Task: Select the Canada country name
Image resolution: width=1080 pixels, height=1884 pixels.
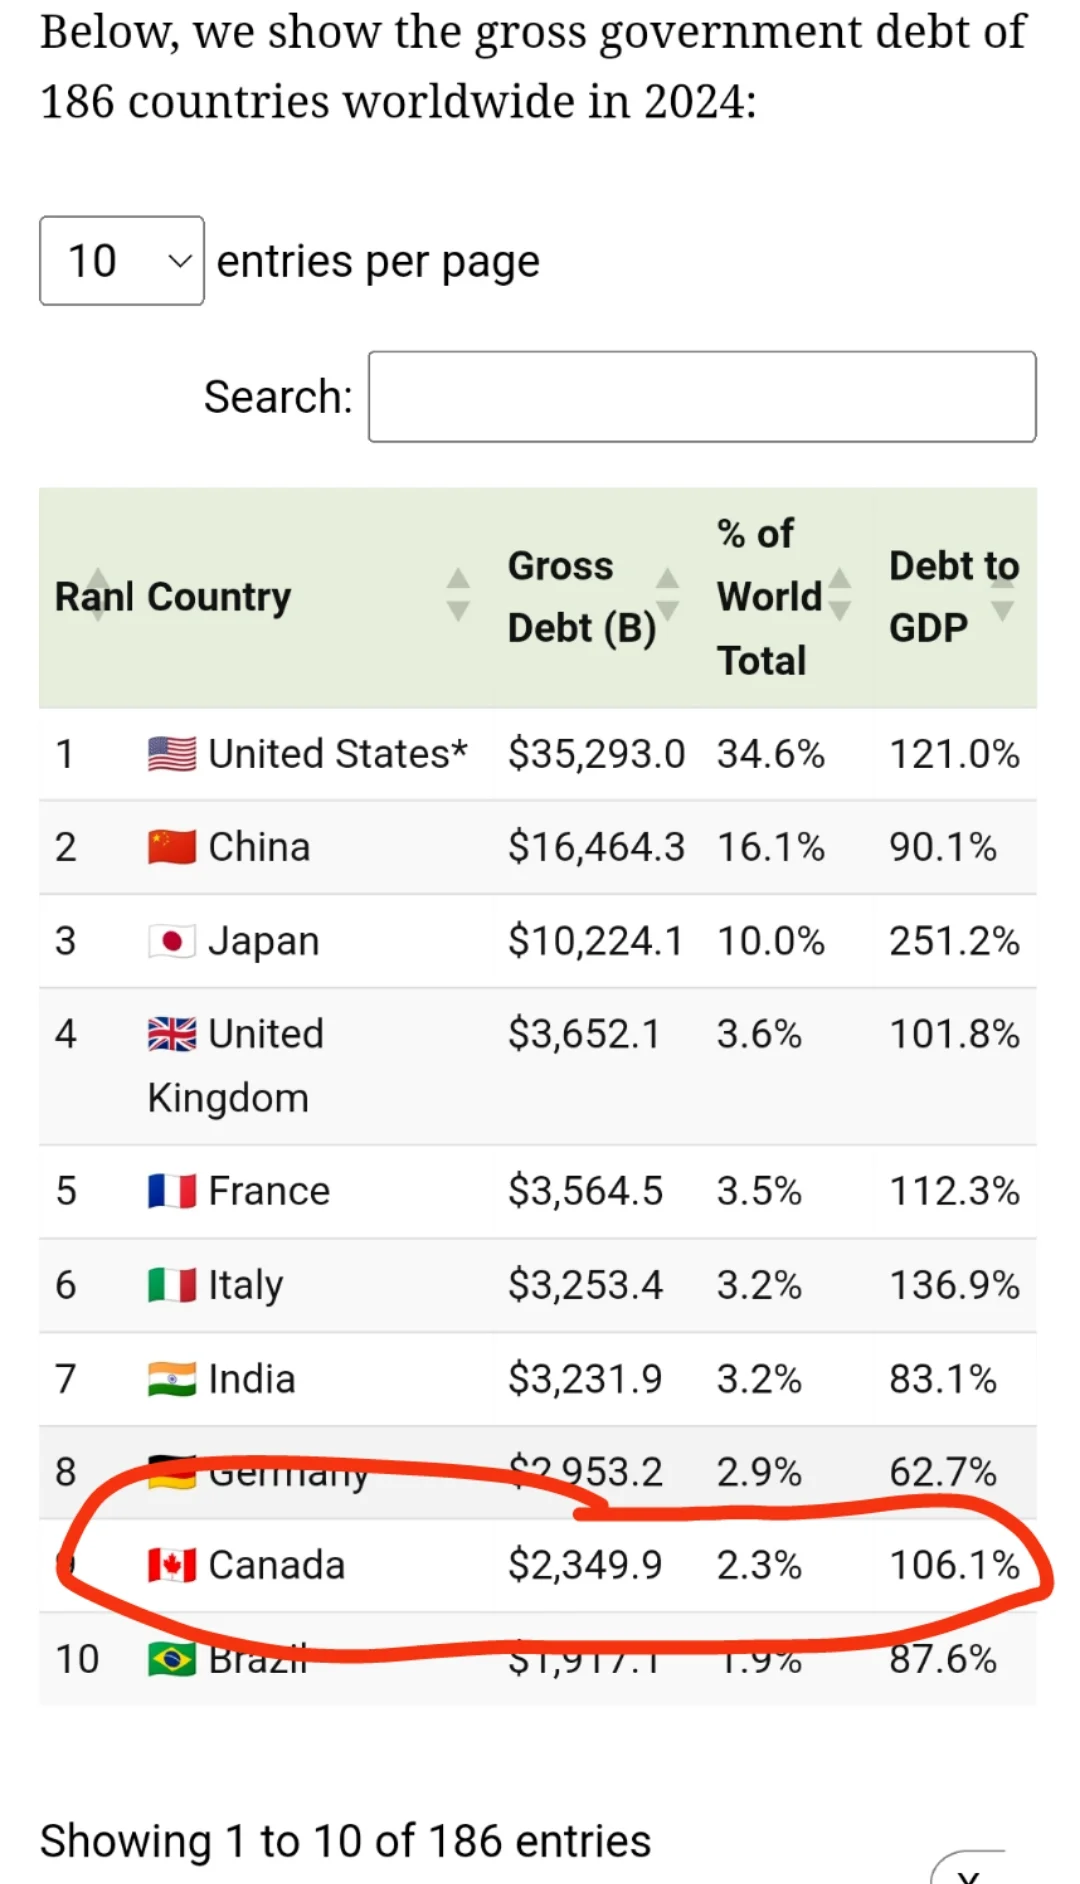Action: 276,1565
